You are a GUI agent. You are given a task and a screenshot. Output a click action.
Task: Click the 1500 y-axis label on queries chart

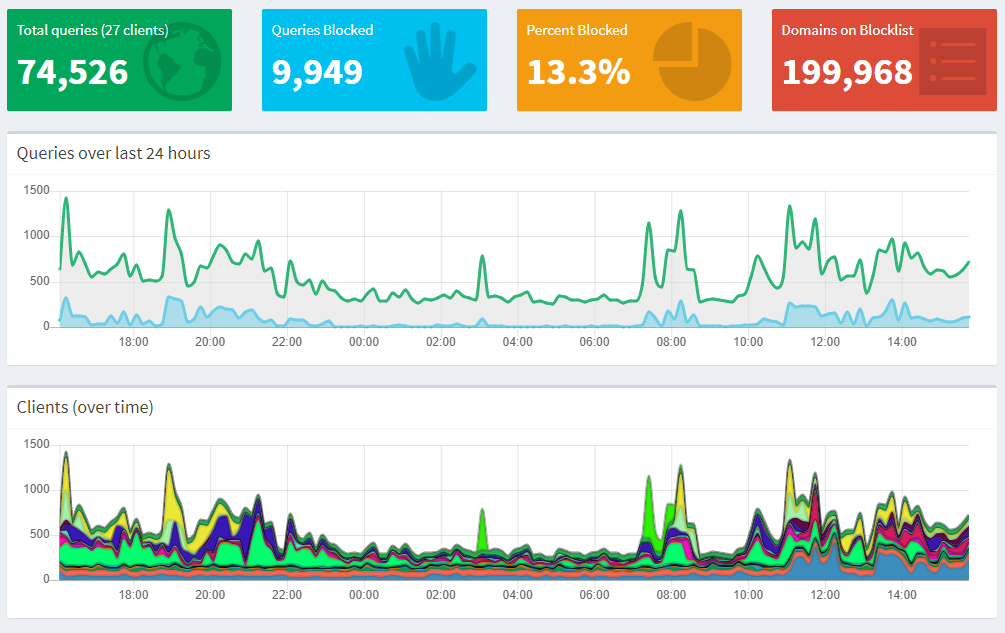click(36, 190)
